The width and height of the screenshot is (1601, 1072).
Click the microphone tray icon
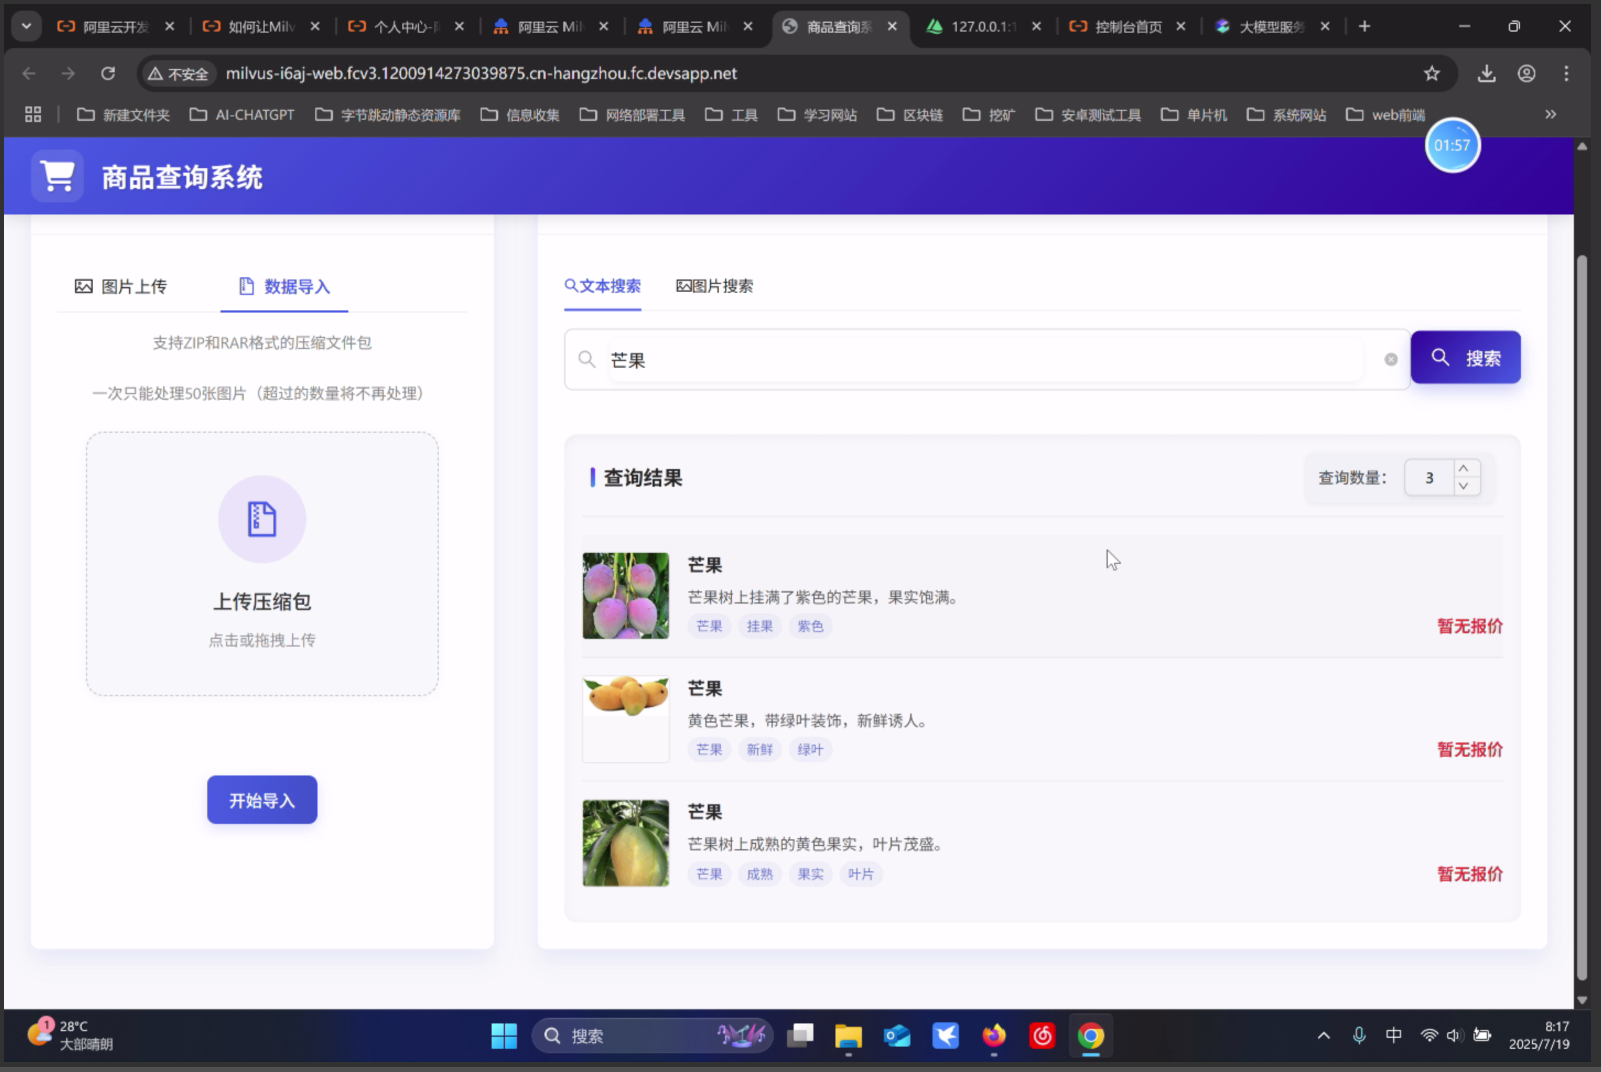(x=1358, y=1036)
